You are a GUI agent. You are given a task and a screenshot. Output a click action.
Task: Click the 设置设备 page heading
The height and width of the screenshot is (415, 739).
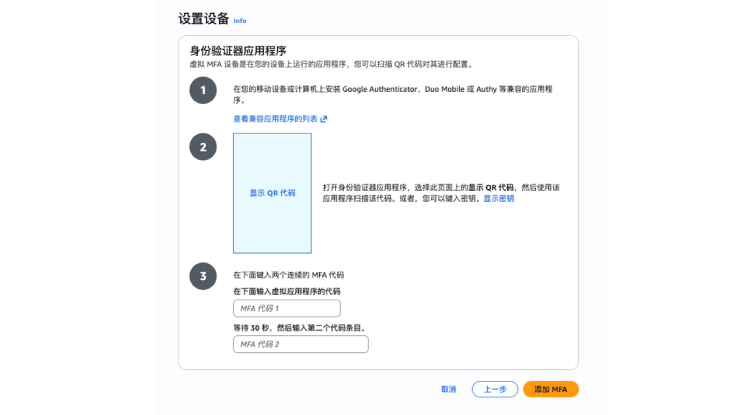[203, 19]
